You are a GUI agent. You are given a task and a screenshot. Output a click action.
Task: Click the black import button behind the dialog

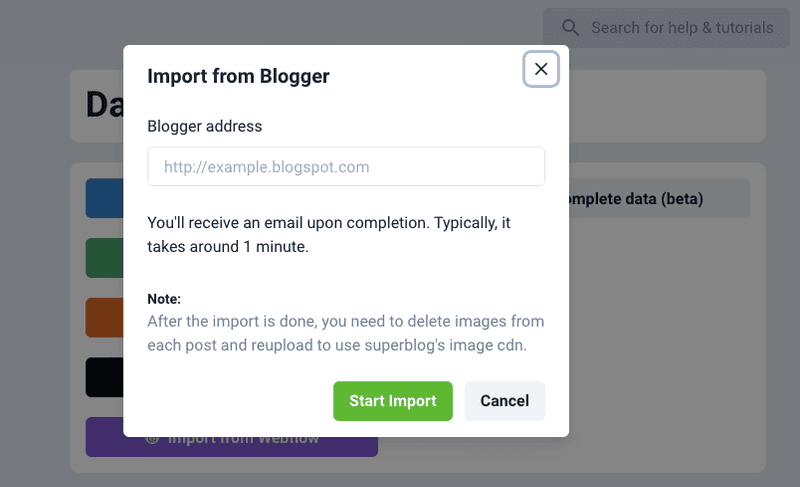coord(104,378)
